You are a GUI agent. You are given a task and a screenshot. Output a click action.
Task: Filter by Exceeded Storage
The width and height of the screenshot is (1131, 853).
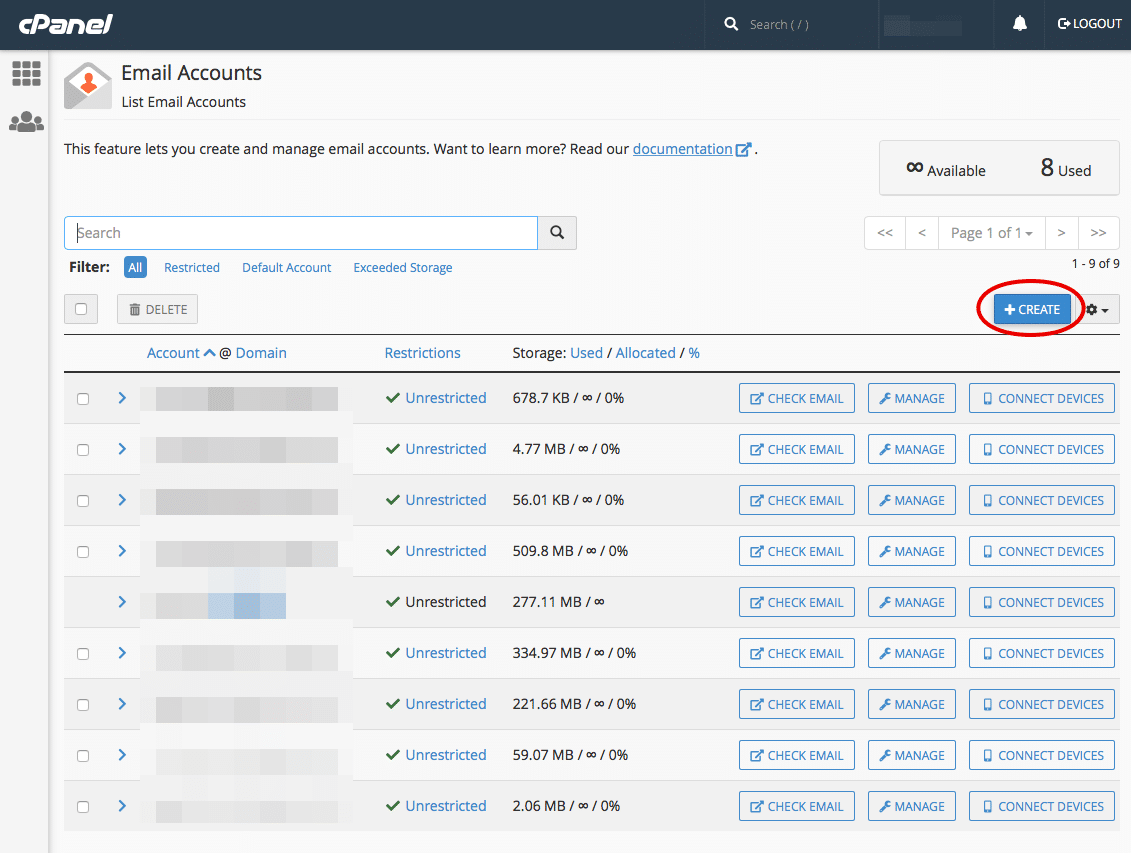click(x=402, y=268)
